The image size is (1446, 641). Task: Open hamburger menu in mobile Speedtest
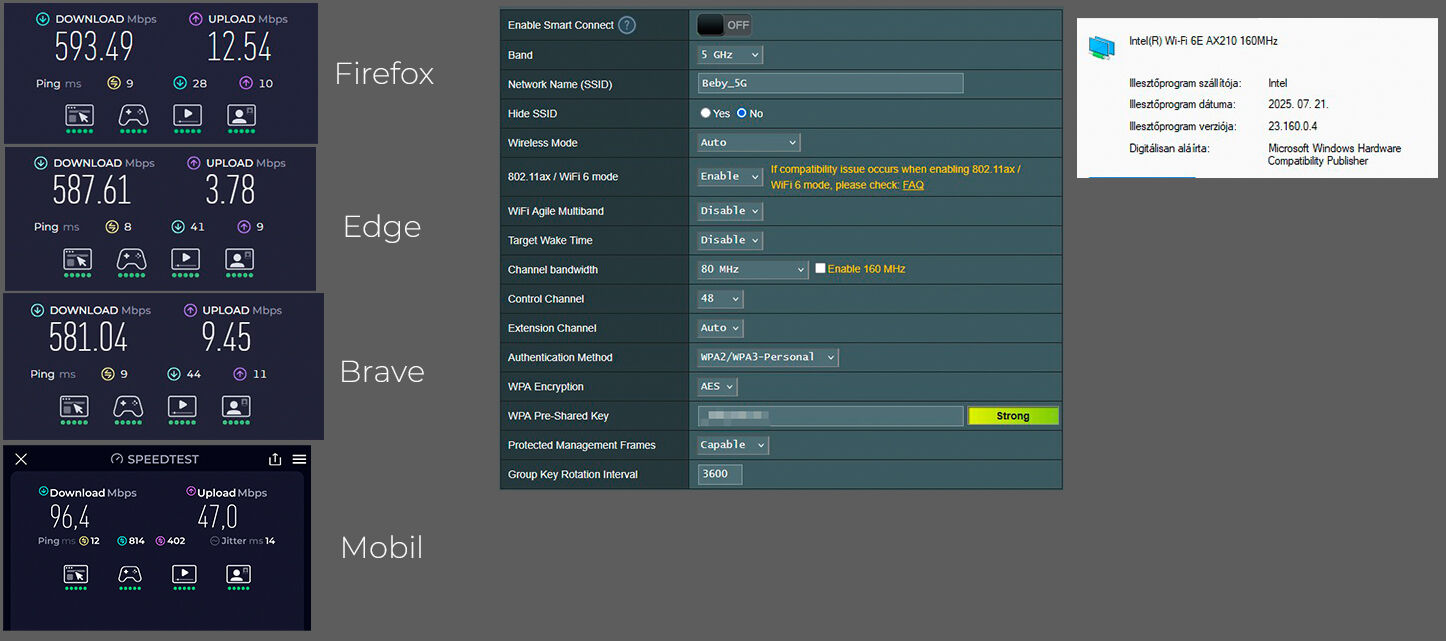point(299,459)
